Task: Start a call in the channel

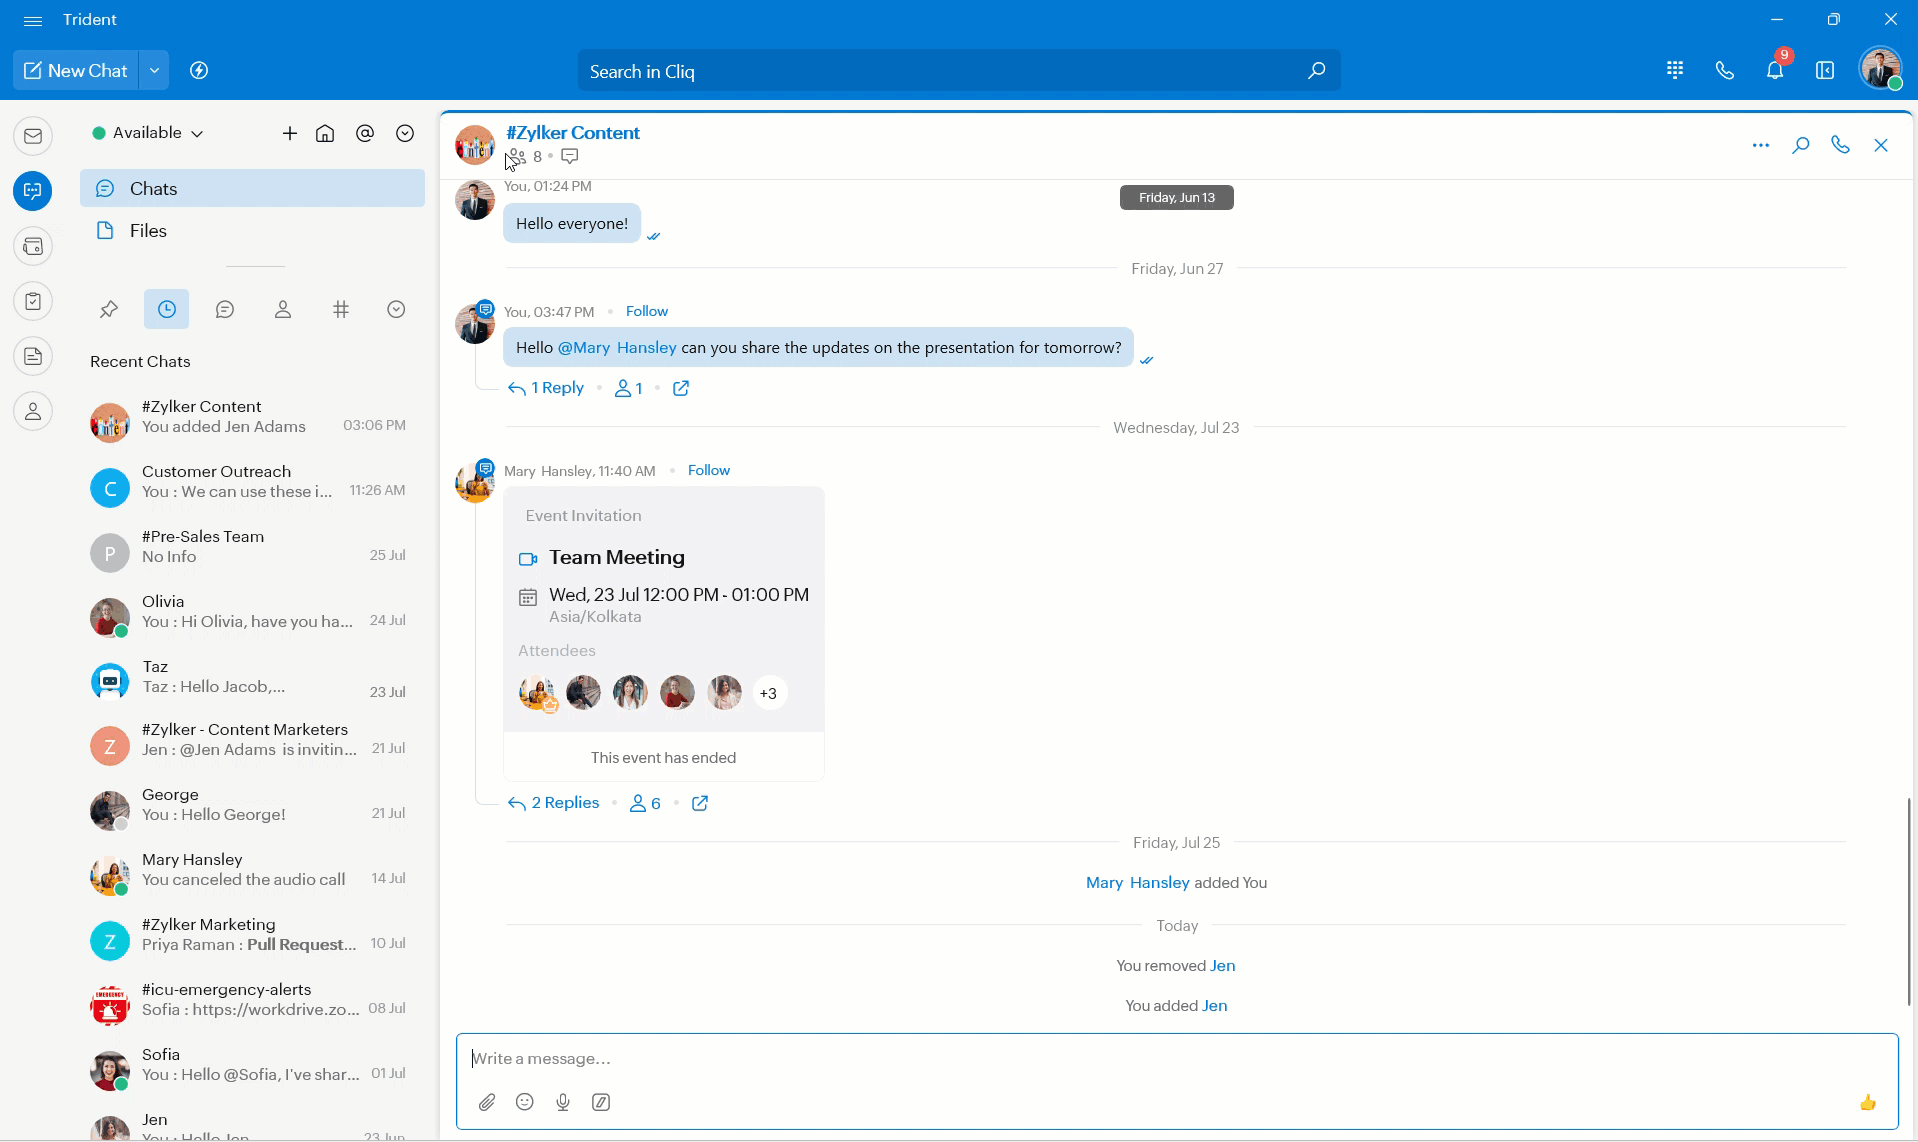Action: 1841,145
